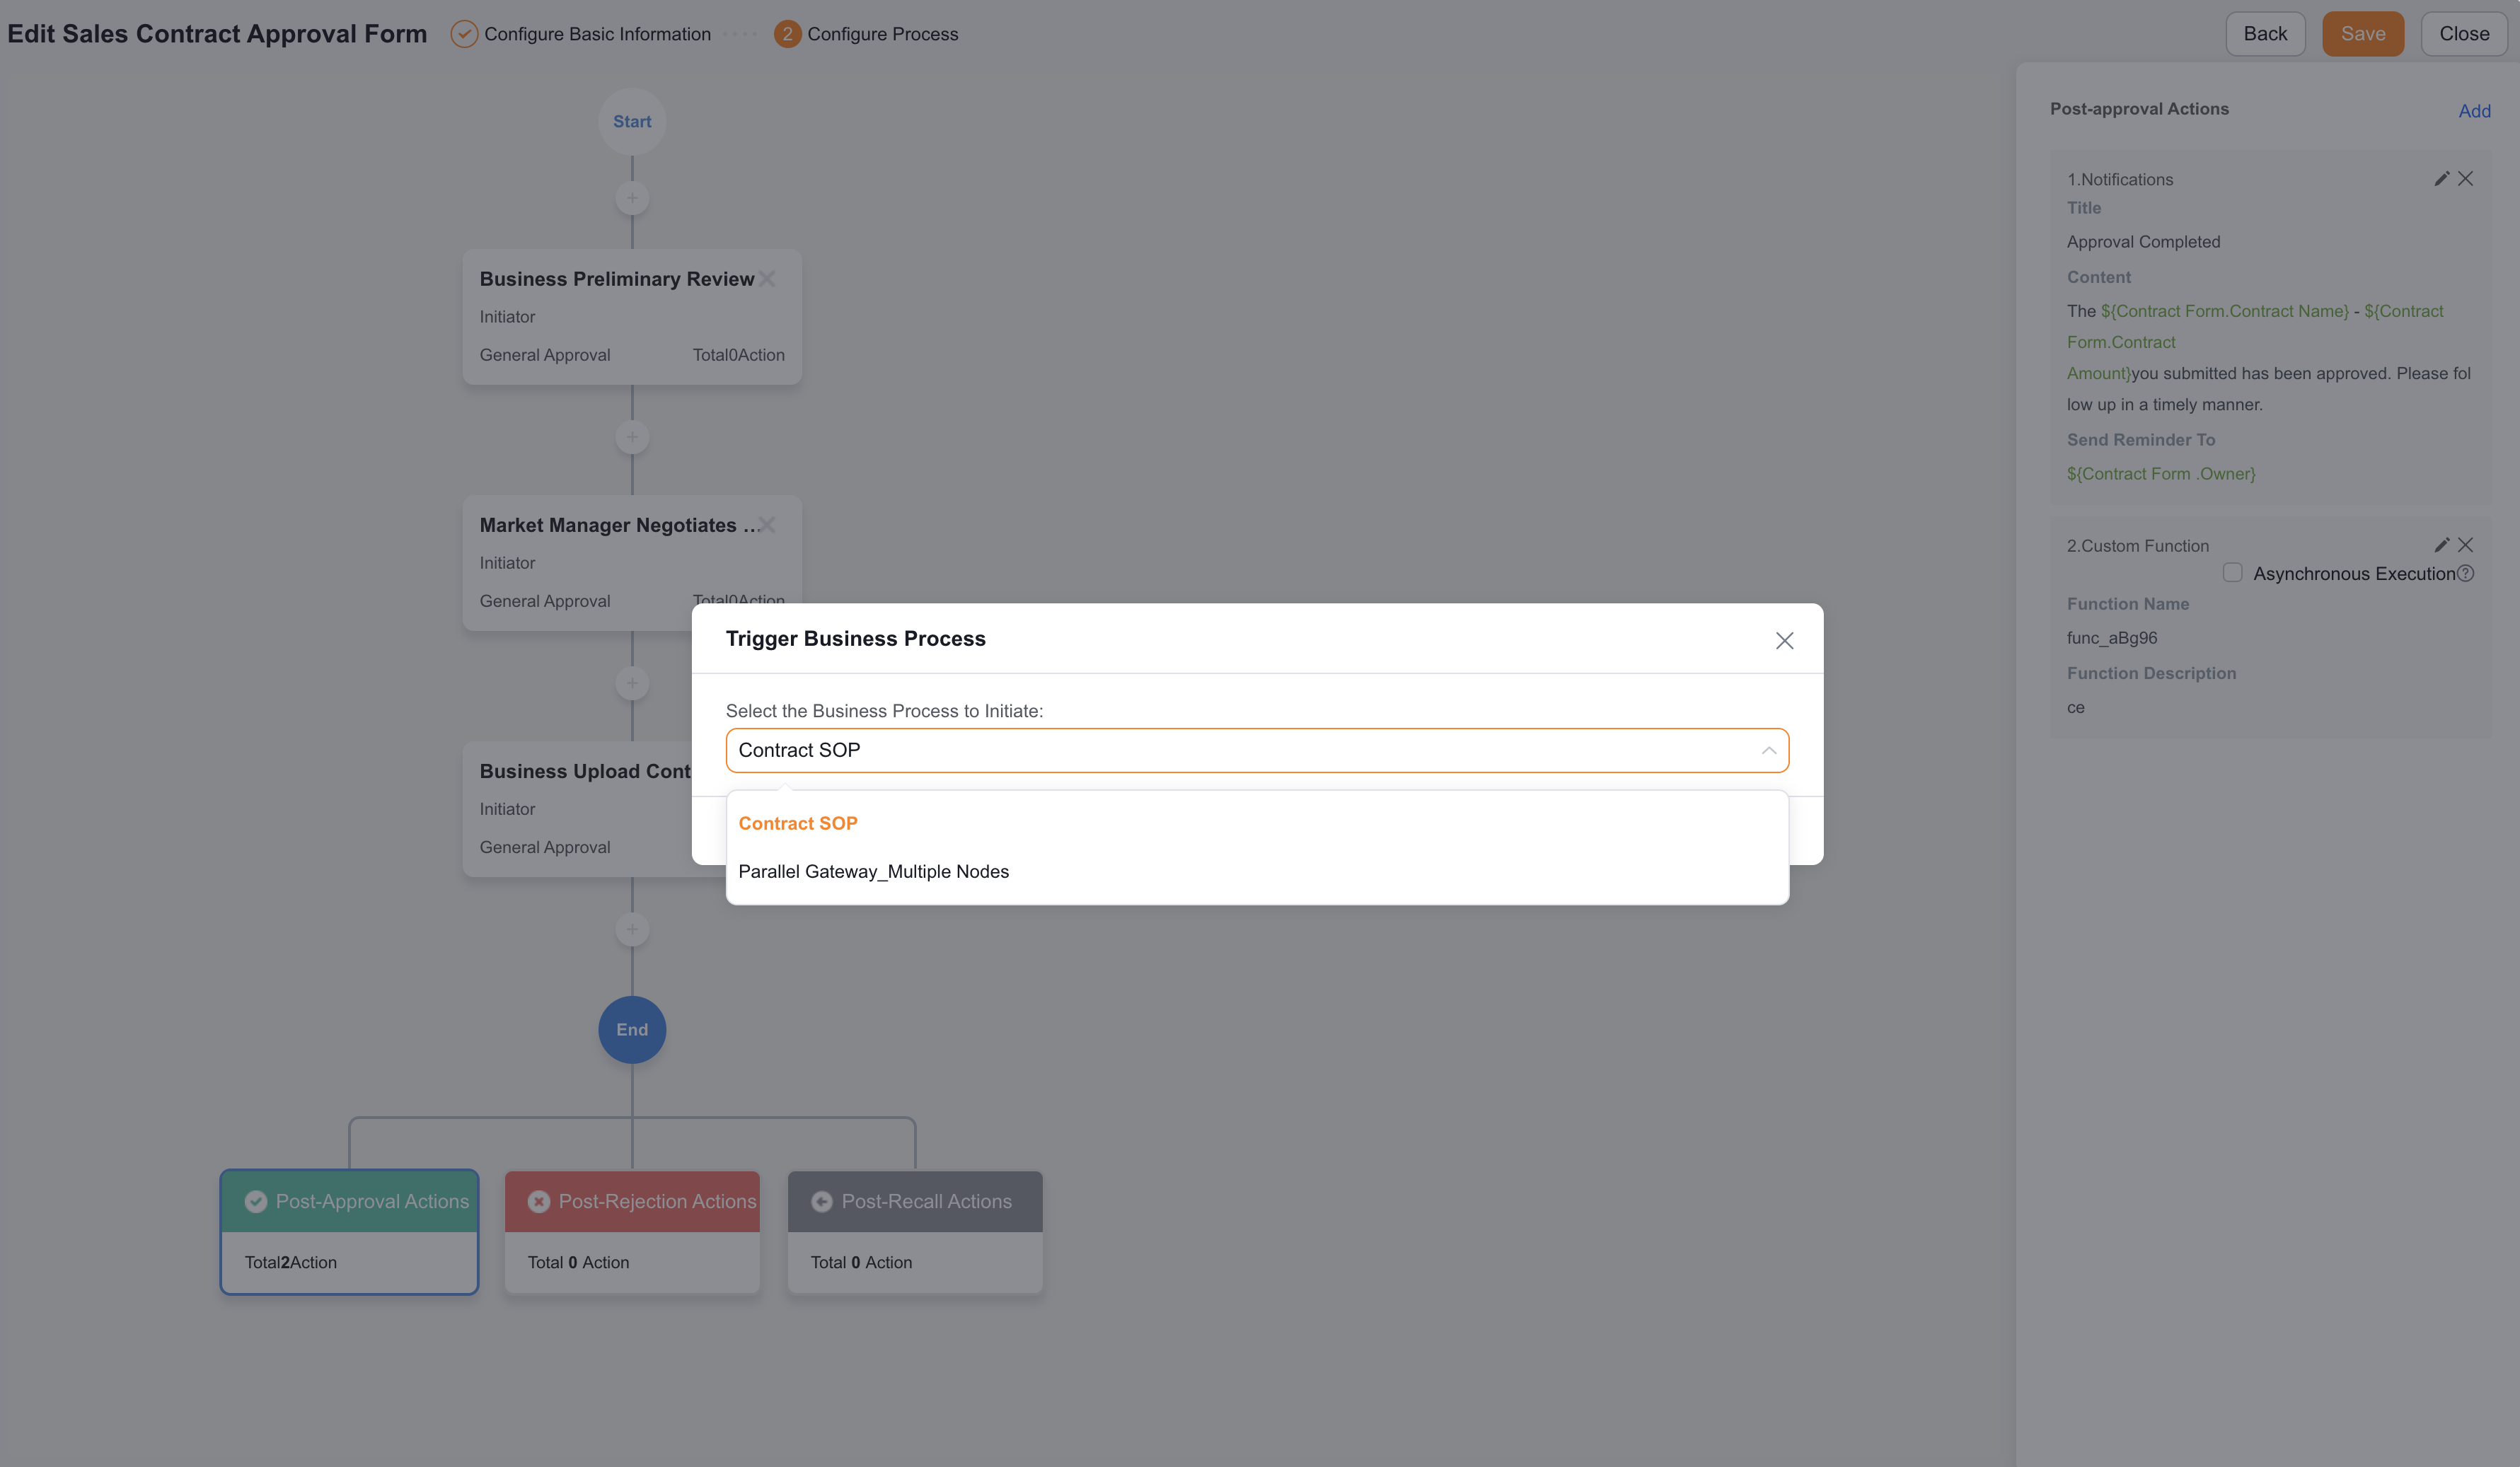Click the Approval Completed title text
The width and height of the screenshot is (2520, 1467).
pos(2143,241)
